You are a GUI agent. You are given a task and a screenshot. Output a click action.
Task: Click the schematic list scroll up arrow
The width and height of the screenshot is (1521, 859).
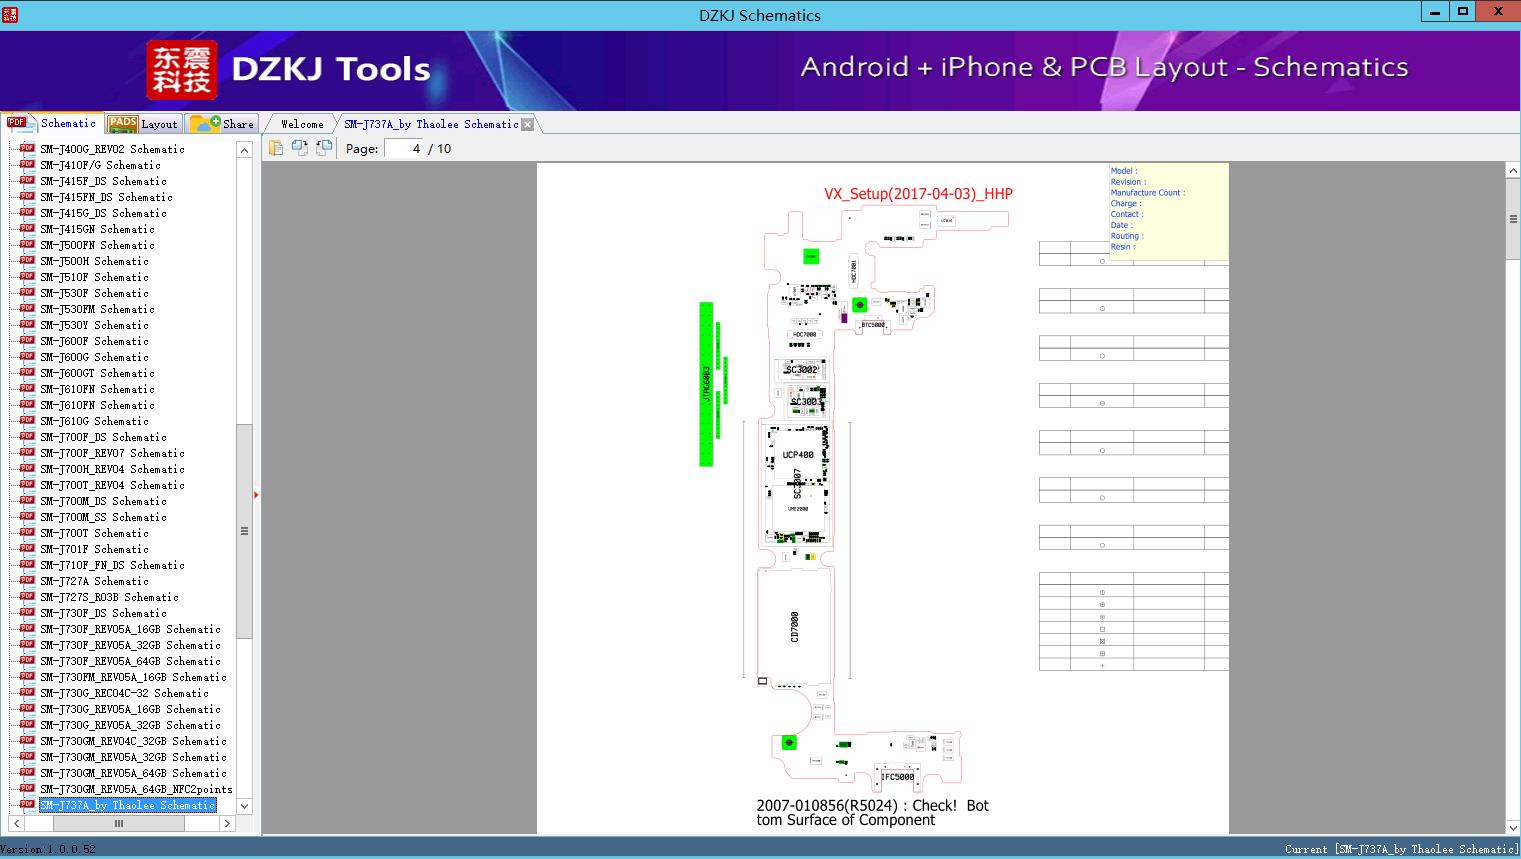click(244, 150)
